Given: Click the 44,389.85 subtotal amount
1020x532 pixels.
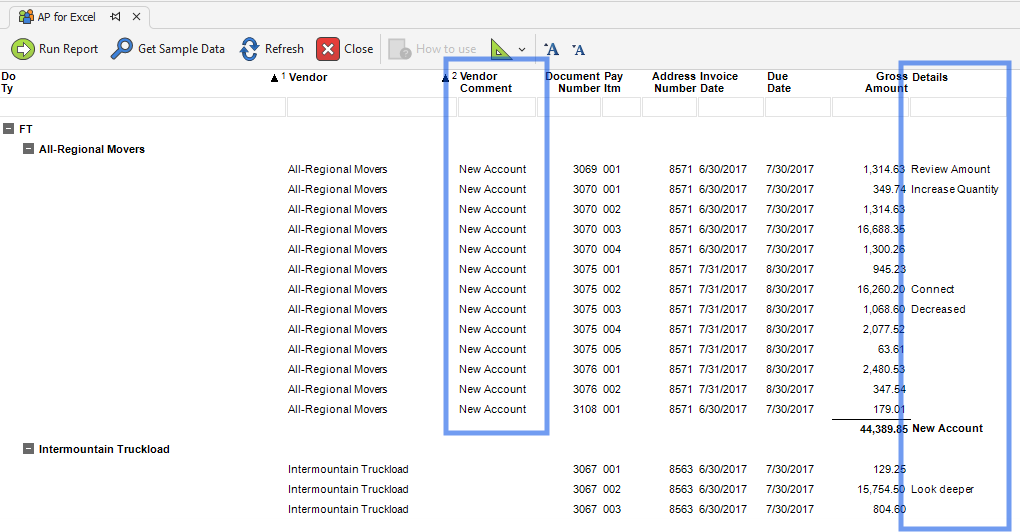Looking at the screenshot, I should pyautogui.click(x=883, y=429).
